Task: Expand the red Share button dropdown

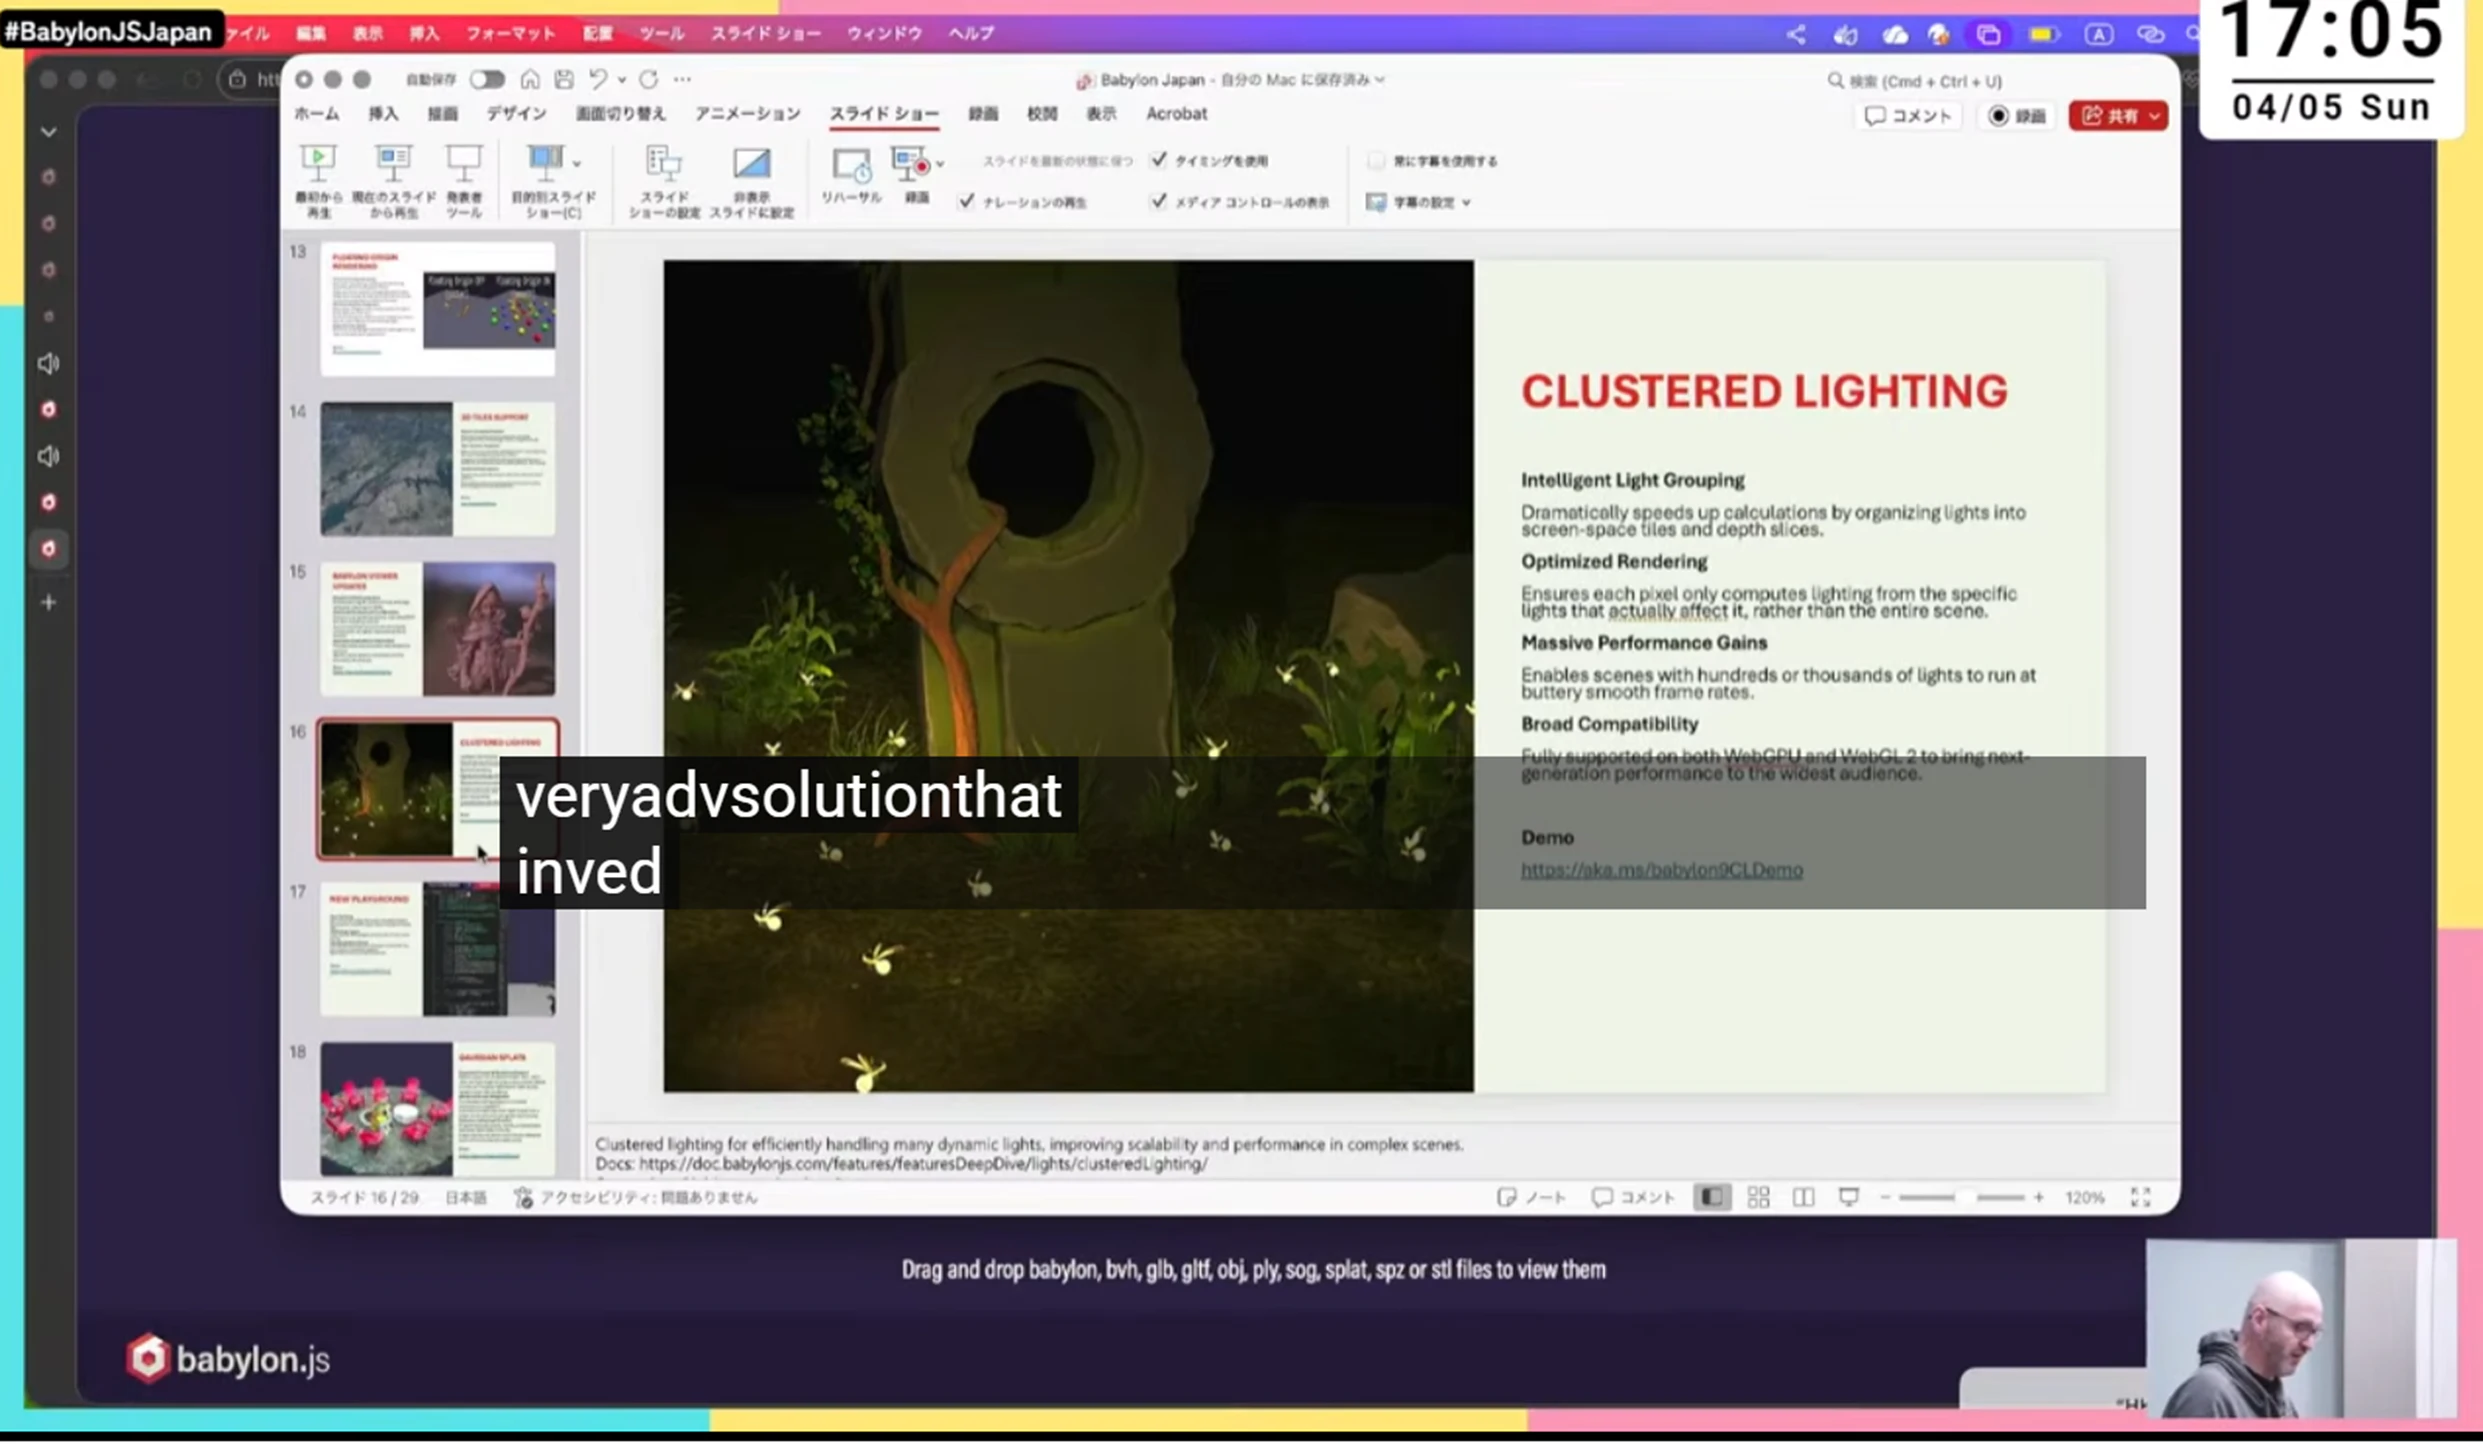Action: click(x=2154, y=116)
